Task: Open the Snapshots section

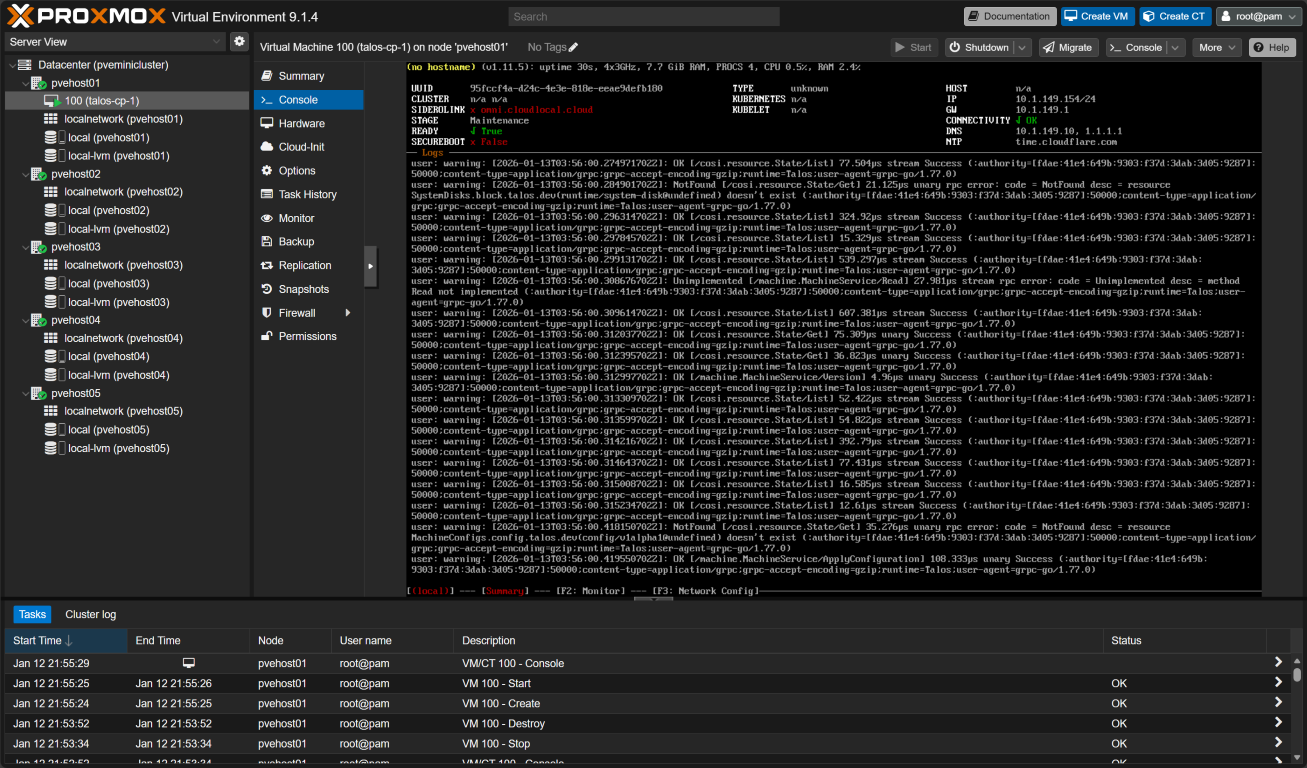Action: click(x=303, y=289)
